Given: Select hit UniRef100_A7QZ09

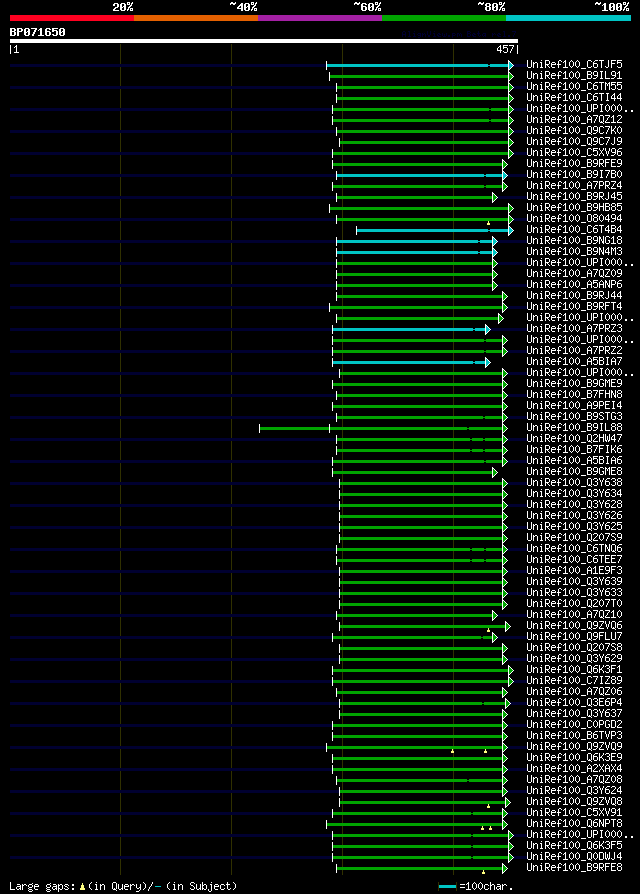Looking at the screenshot, I should 574,274.
